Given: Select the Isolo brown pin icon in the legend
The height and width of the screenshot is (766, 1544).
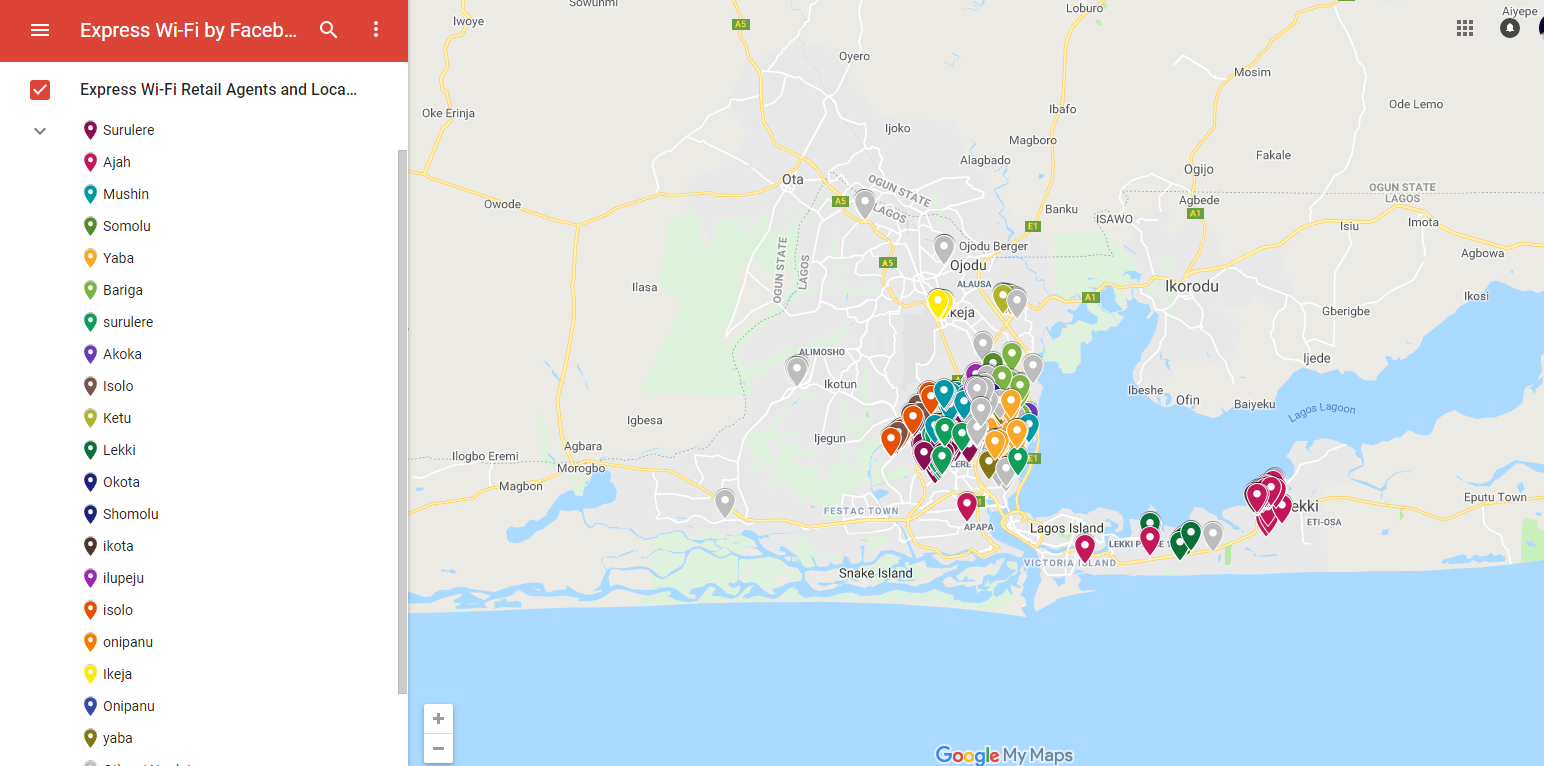Looking at the screenshot, I should 90,386.
